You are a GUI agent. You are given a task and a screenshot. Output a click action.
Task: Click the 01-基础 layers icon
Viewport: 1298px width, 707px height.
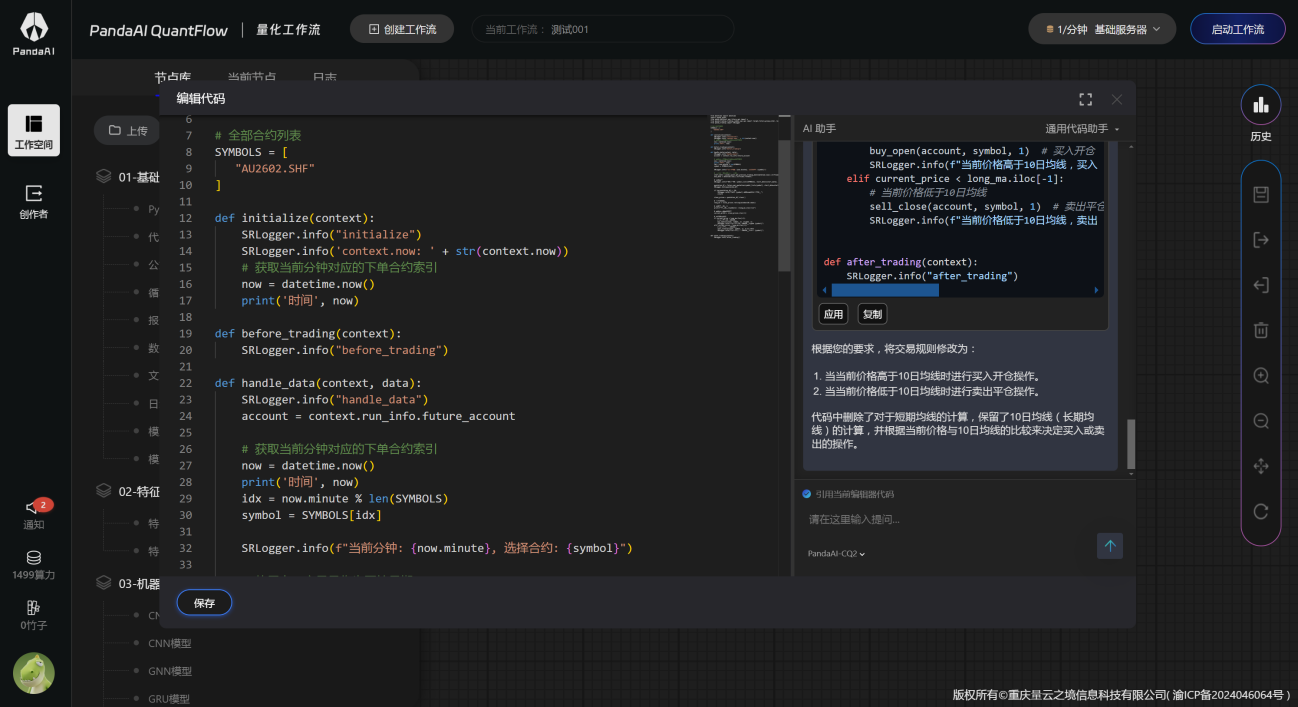[x=103, y=177]
